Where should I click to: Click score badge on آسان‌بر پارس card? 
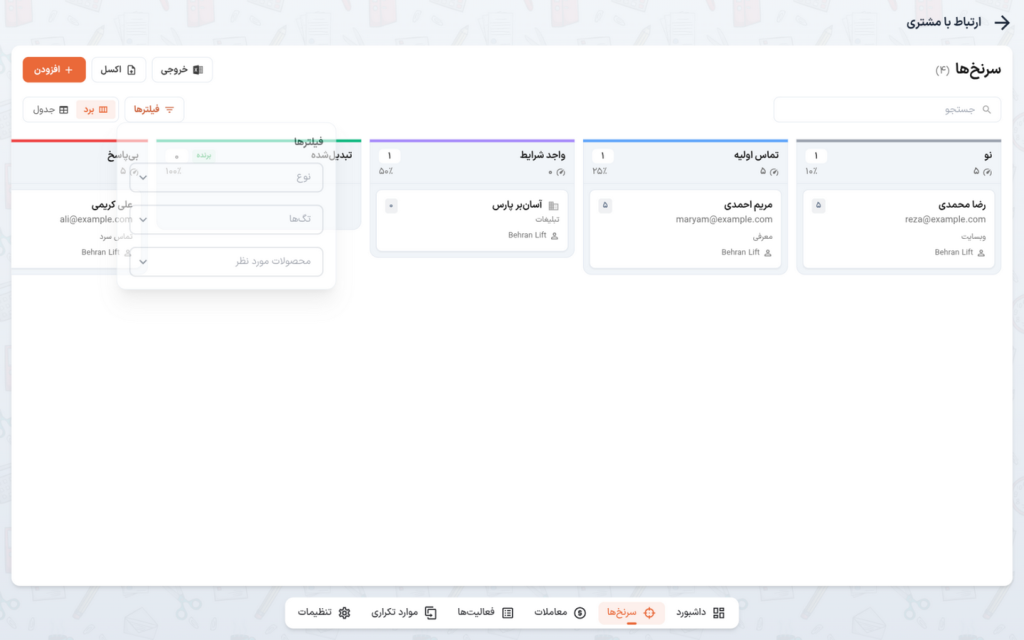point(391,206)
